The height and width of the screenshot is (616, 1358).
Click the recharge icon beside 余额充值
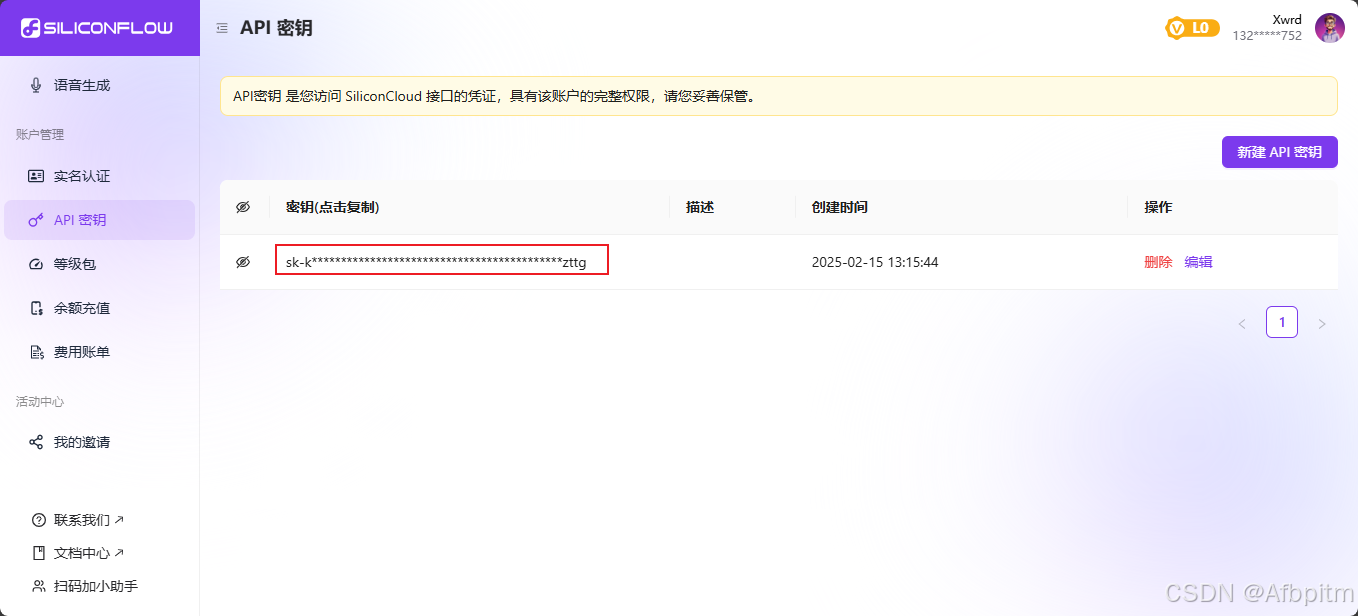(x=37, y=308)
